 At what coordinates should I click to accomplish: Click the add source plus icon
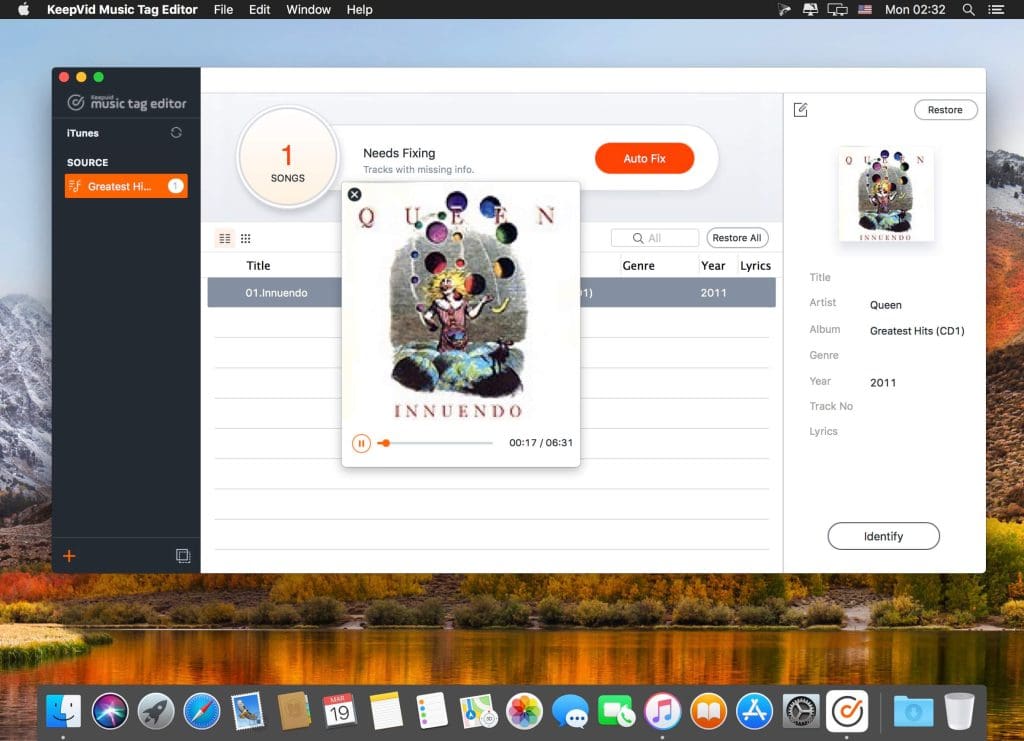[x=68, y=556]
